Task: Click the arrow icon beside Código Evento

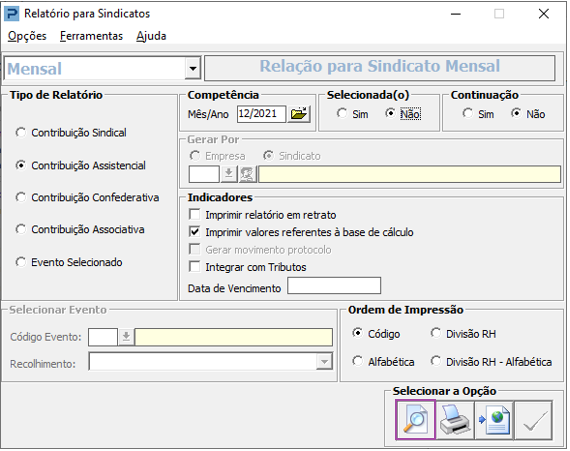Action: click(126, 337)
